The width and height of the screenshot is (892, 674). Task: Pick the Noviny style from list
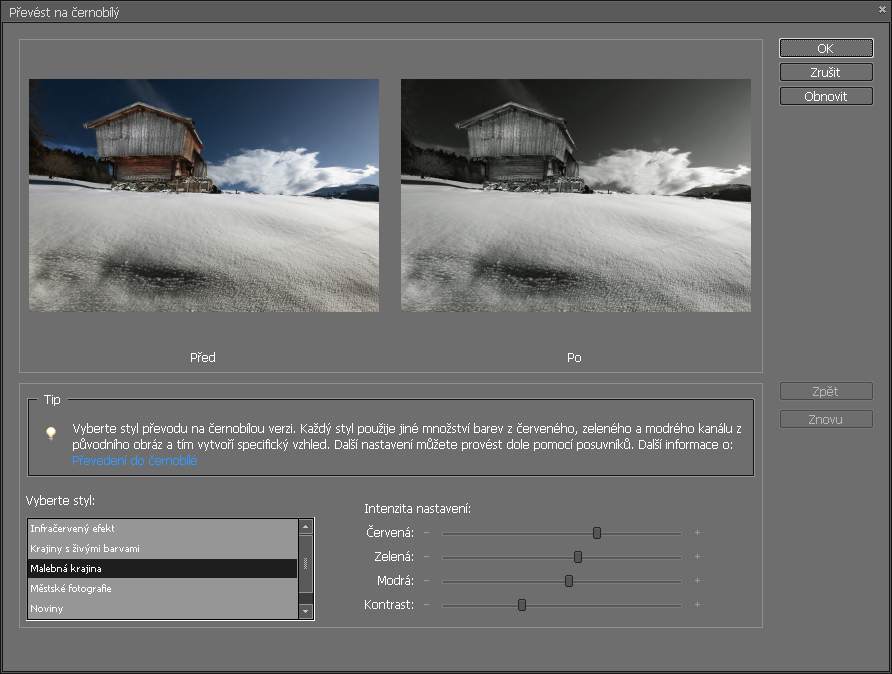162,608
